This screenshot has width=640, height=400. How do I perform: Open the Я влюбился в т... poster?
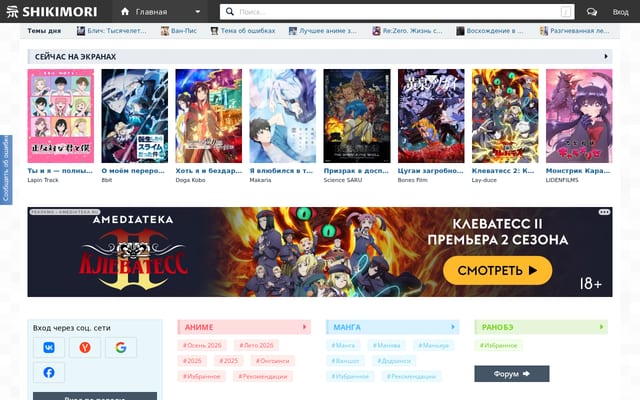click(282, 116)
